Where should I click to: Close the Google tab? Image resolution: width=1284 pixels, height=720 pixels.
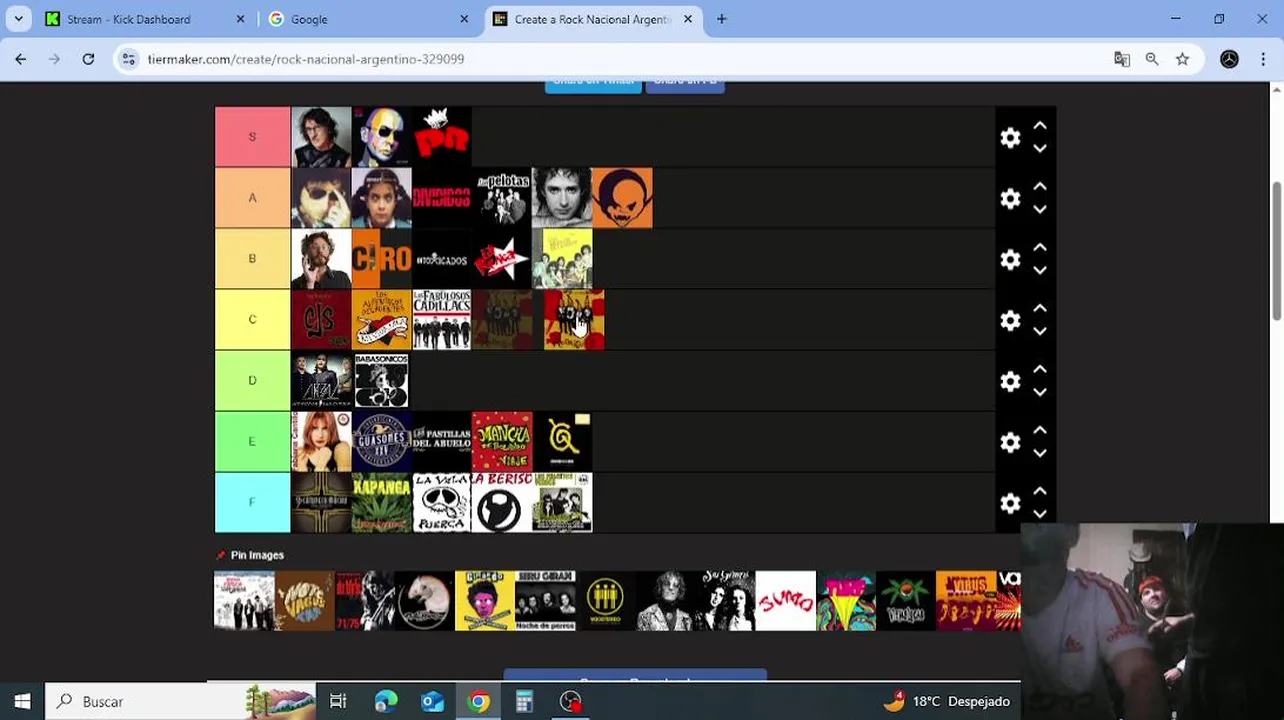click(464, 19)
